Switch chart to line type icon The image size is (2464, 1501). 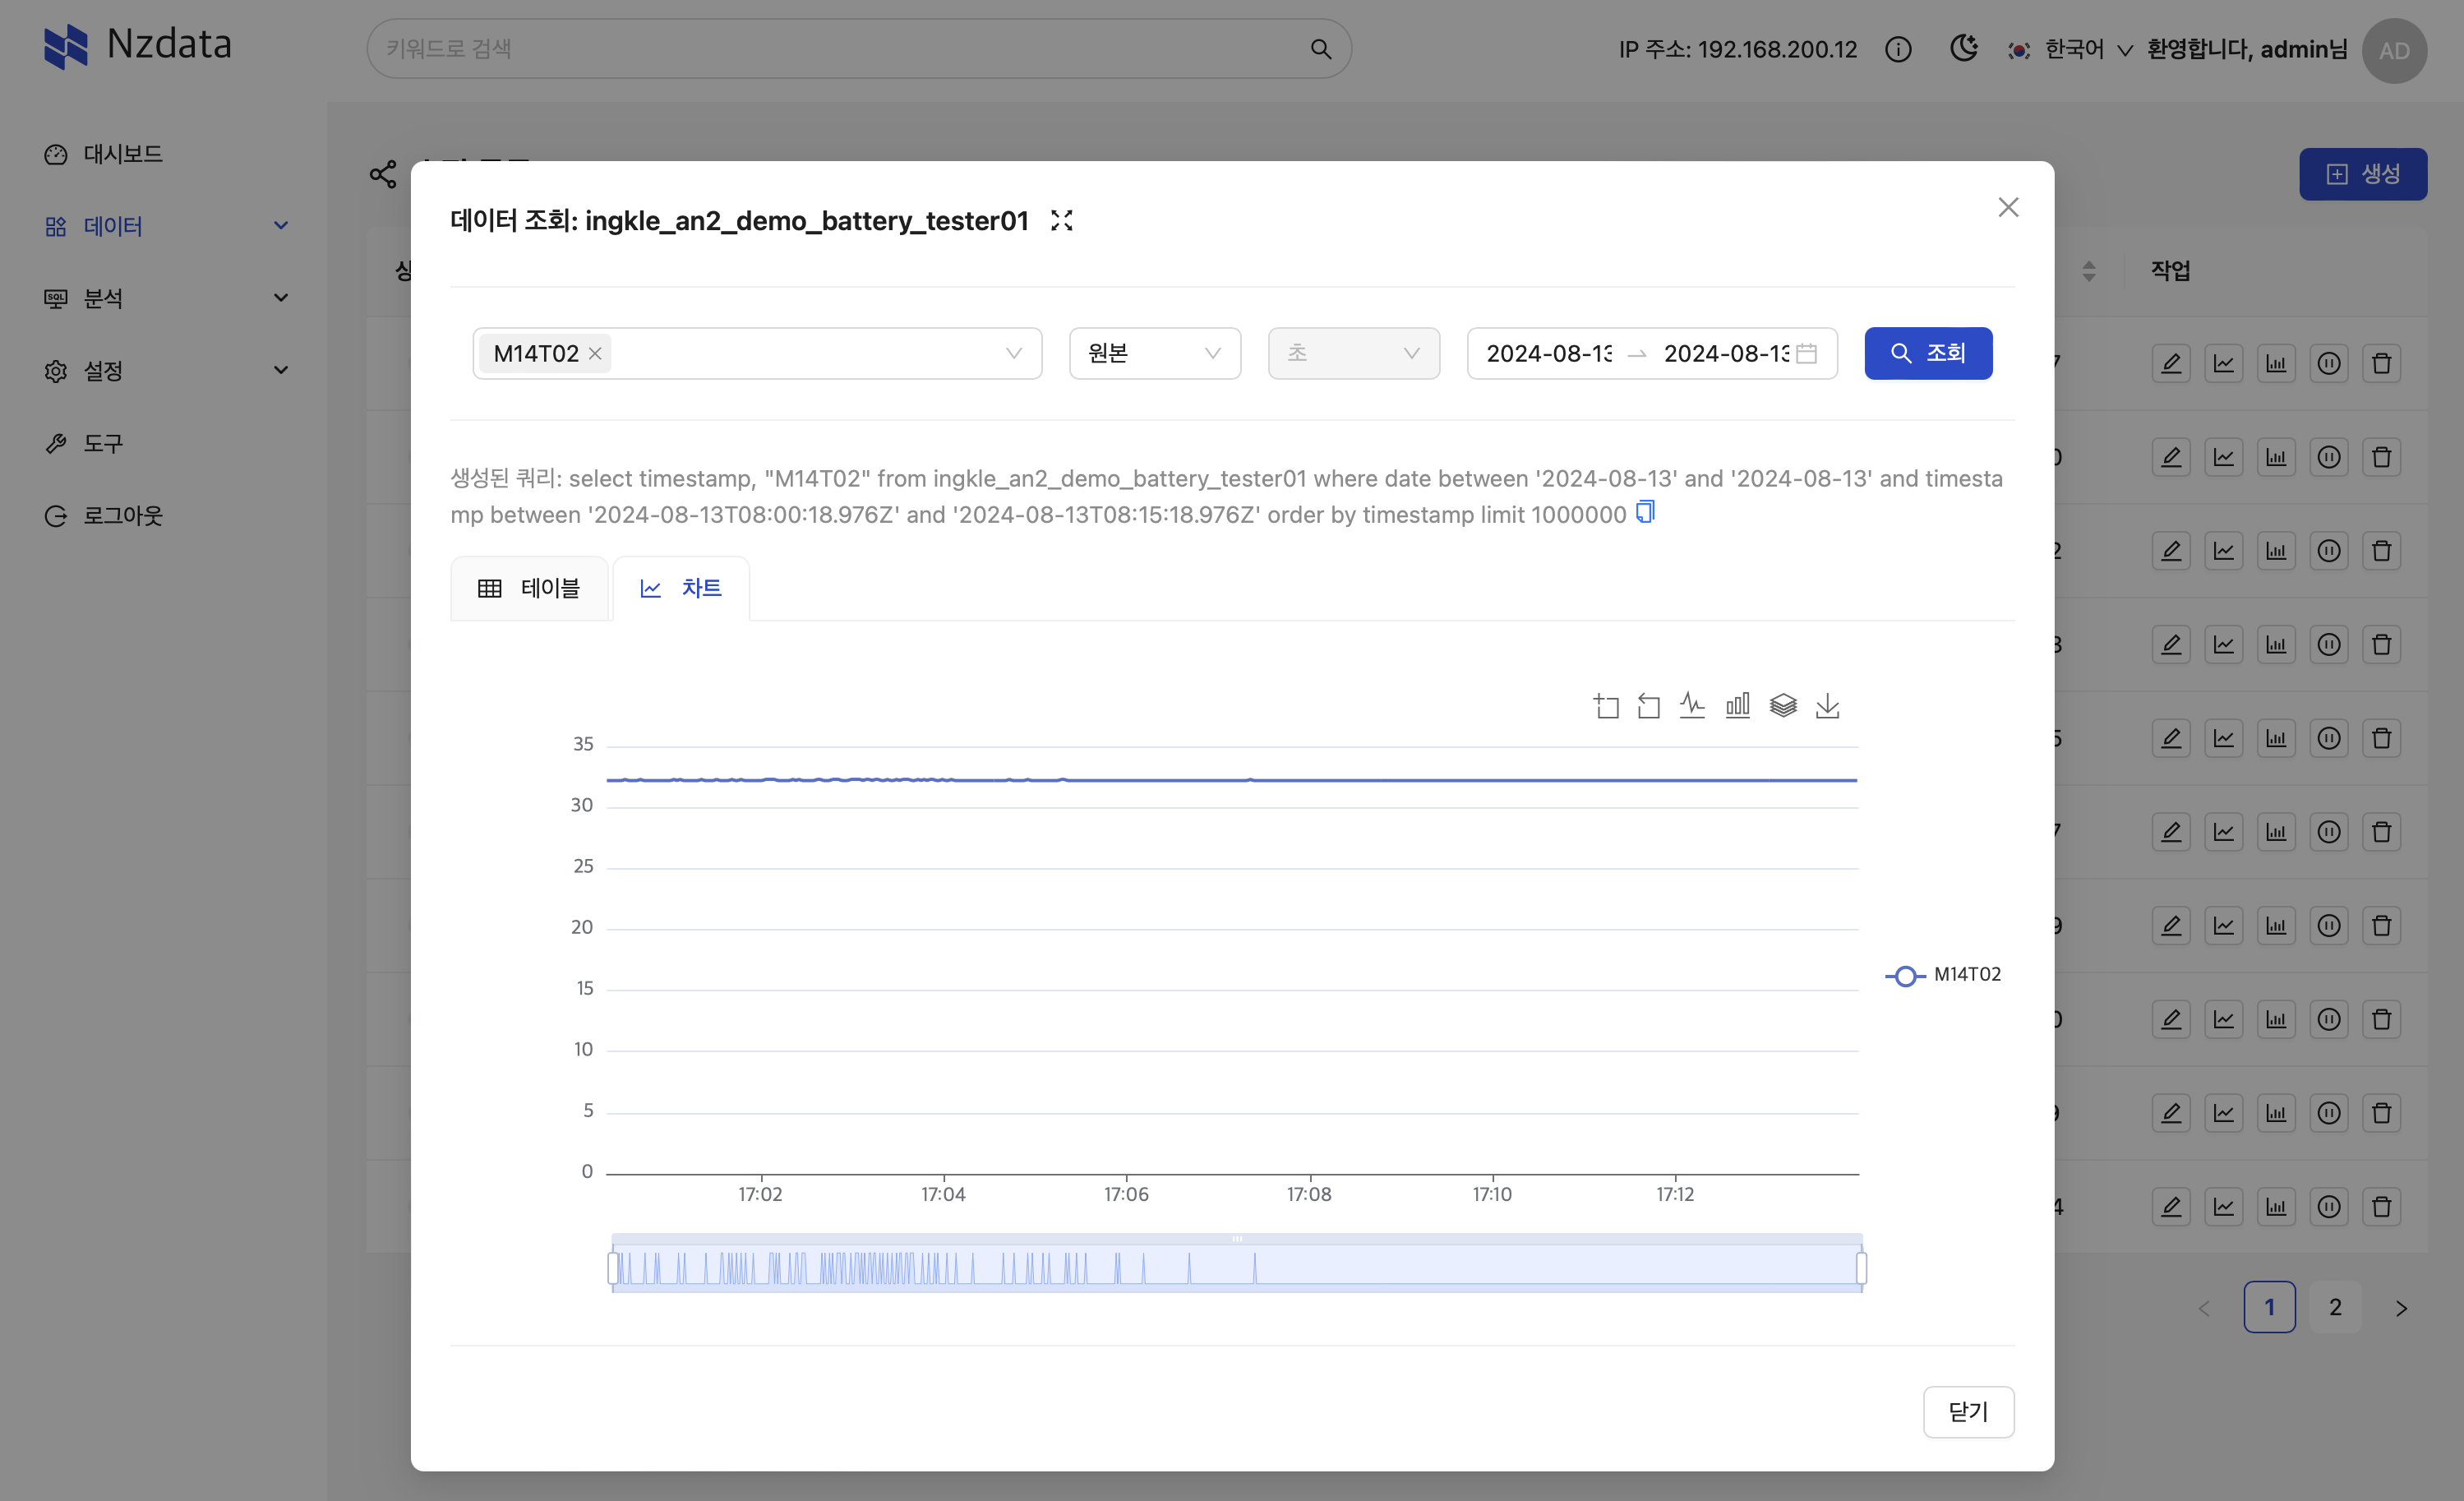(1692, 706)
